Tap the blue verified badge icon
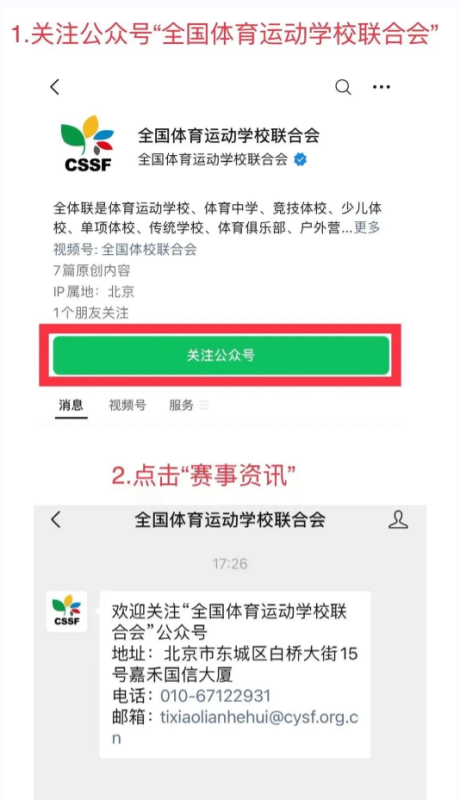This screenshot has height=800, width=460. pos(300,160)
